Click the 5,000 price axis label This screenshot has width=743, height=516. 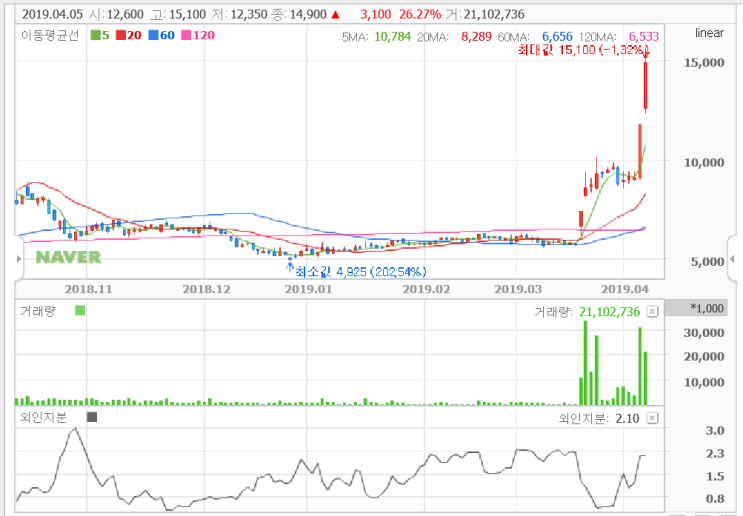click(x=707, y=262)
